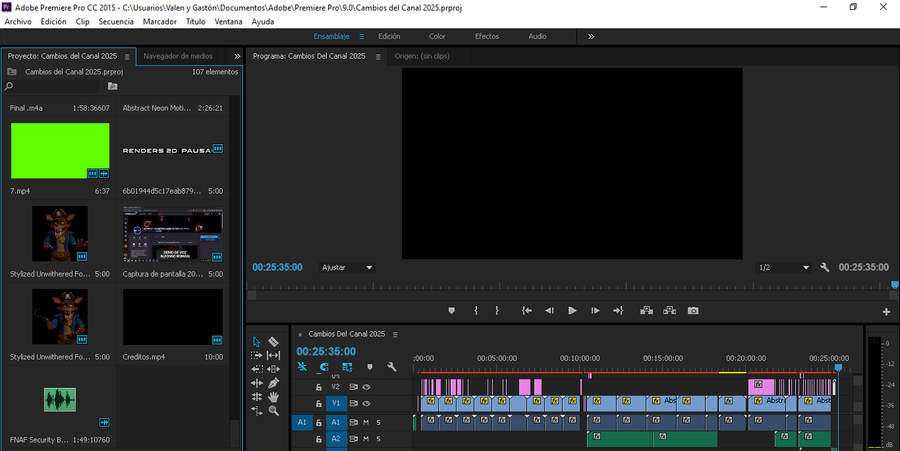Play the program sequence

(572, 310)
